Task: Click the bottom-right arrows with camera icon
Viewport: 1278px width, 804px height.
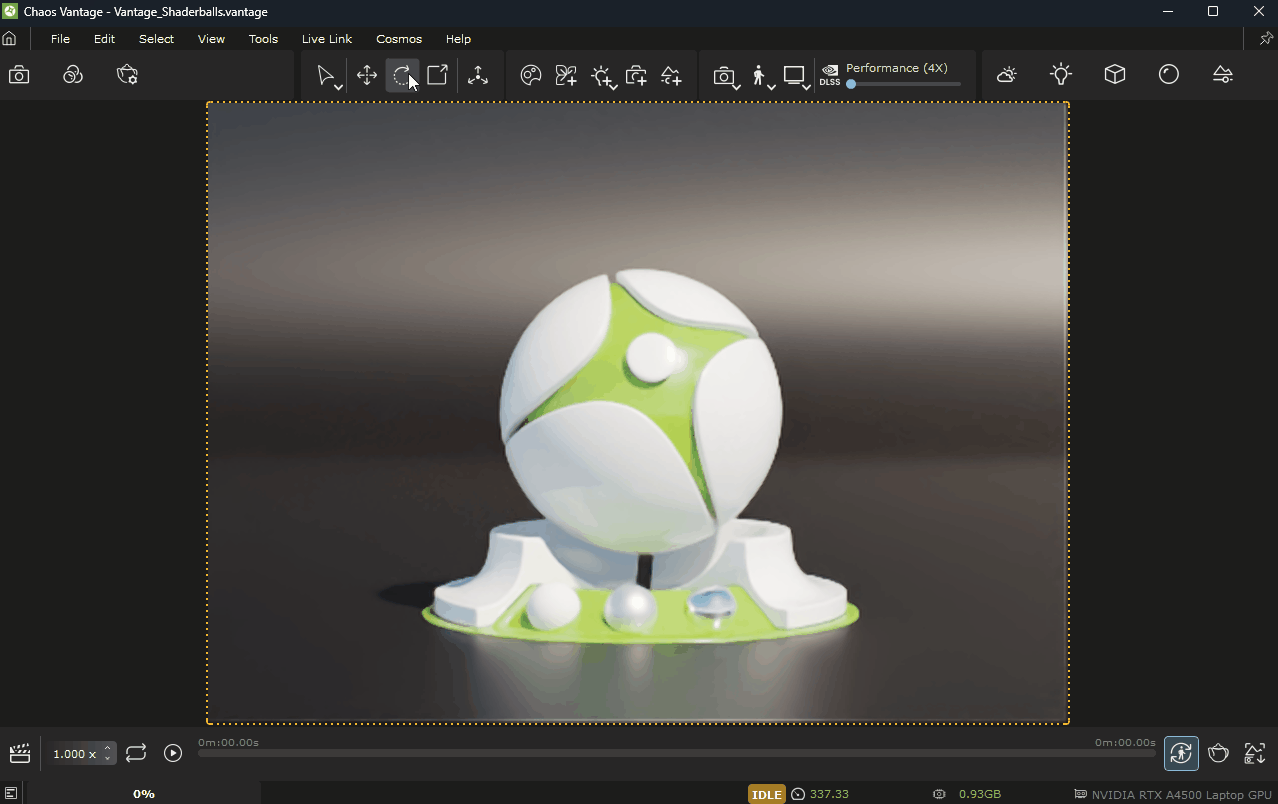Action: point(1255,753)
